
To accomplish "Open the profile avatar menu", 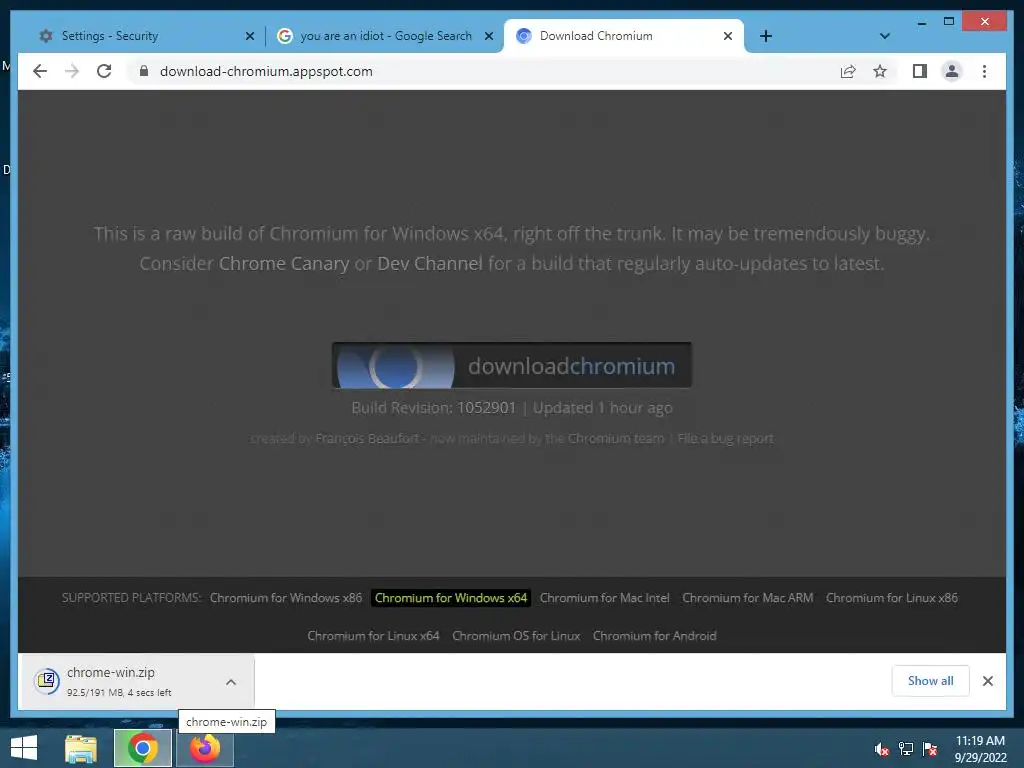I will [x=952, y=71].
